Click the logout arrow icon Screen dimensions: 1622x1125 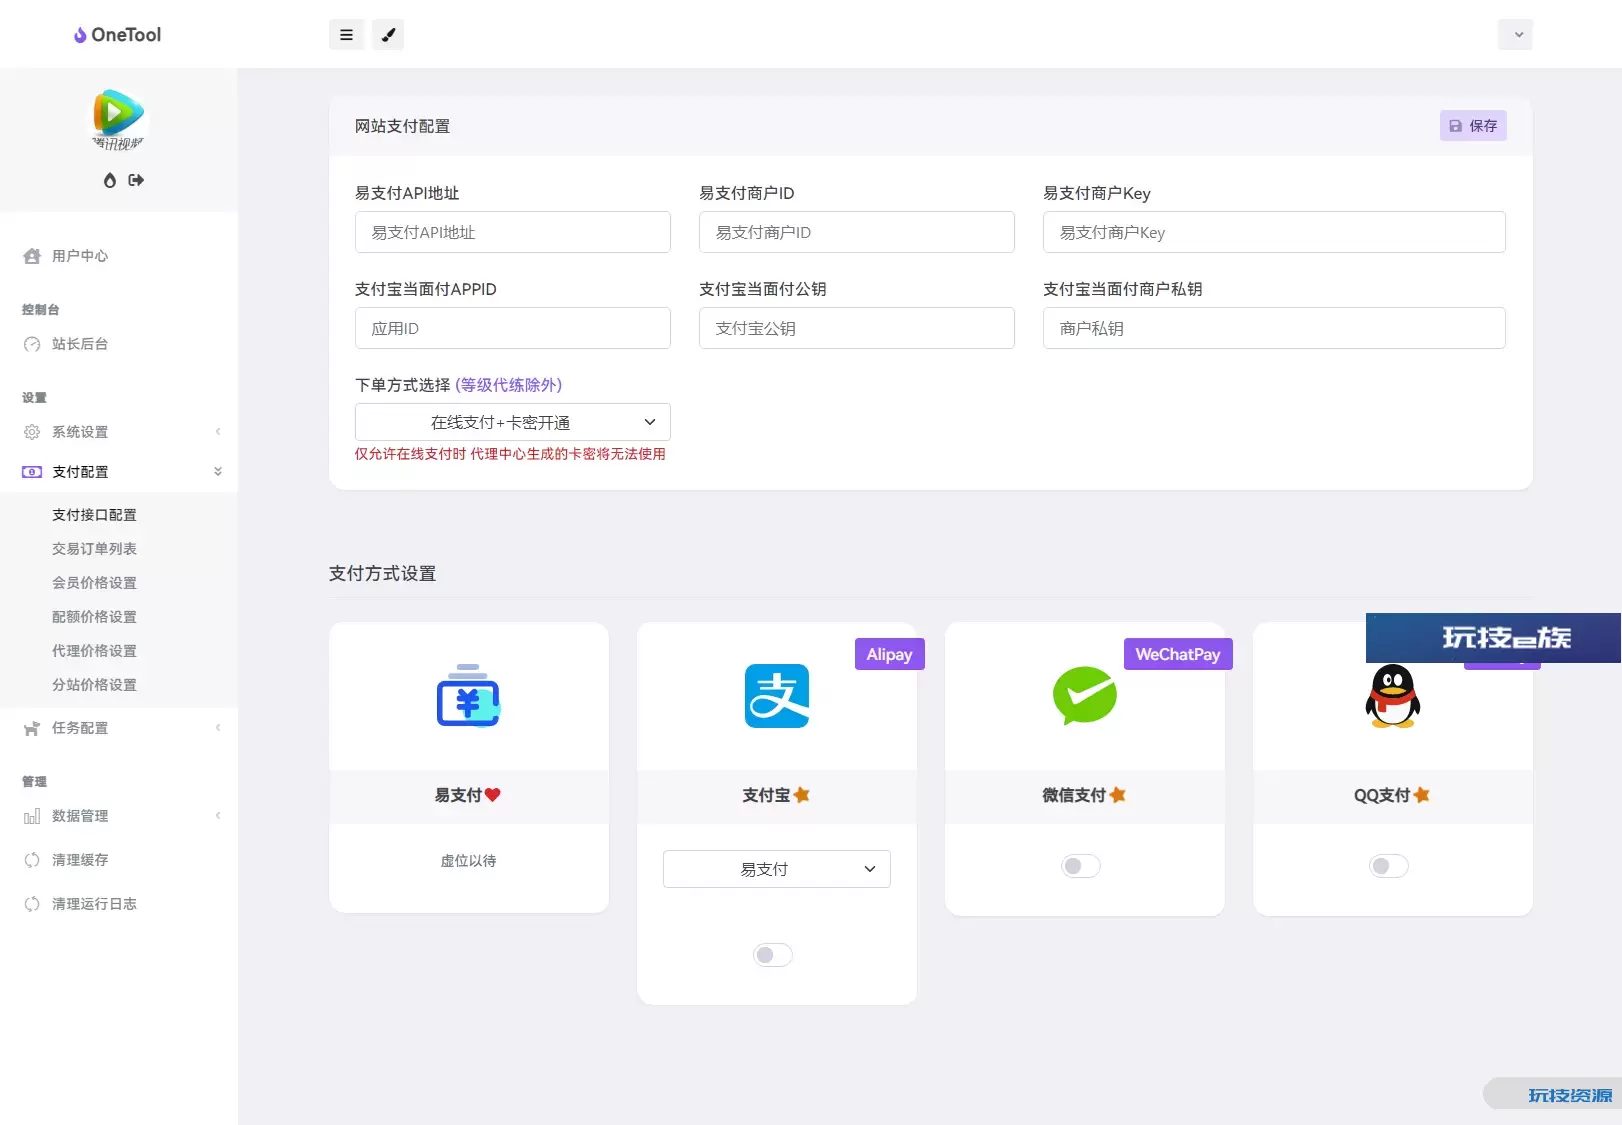(136, 180)
